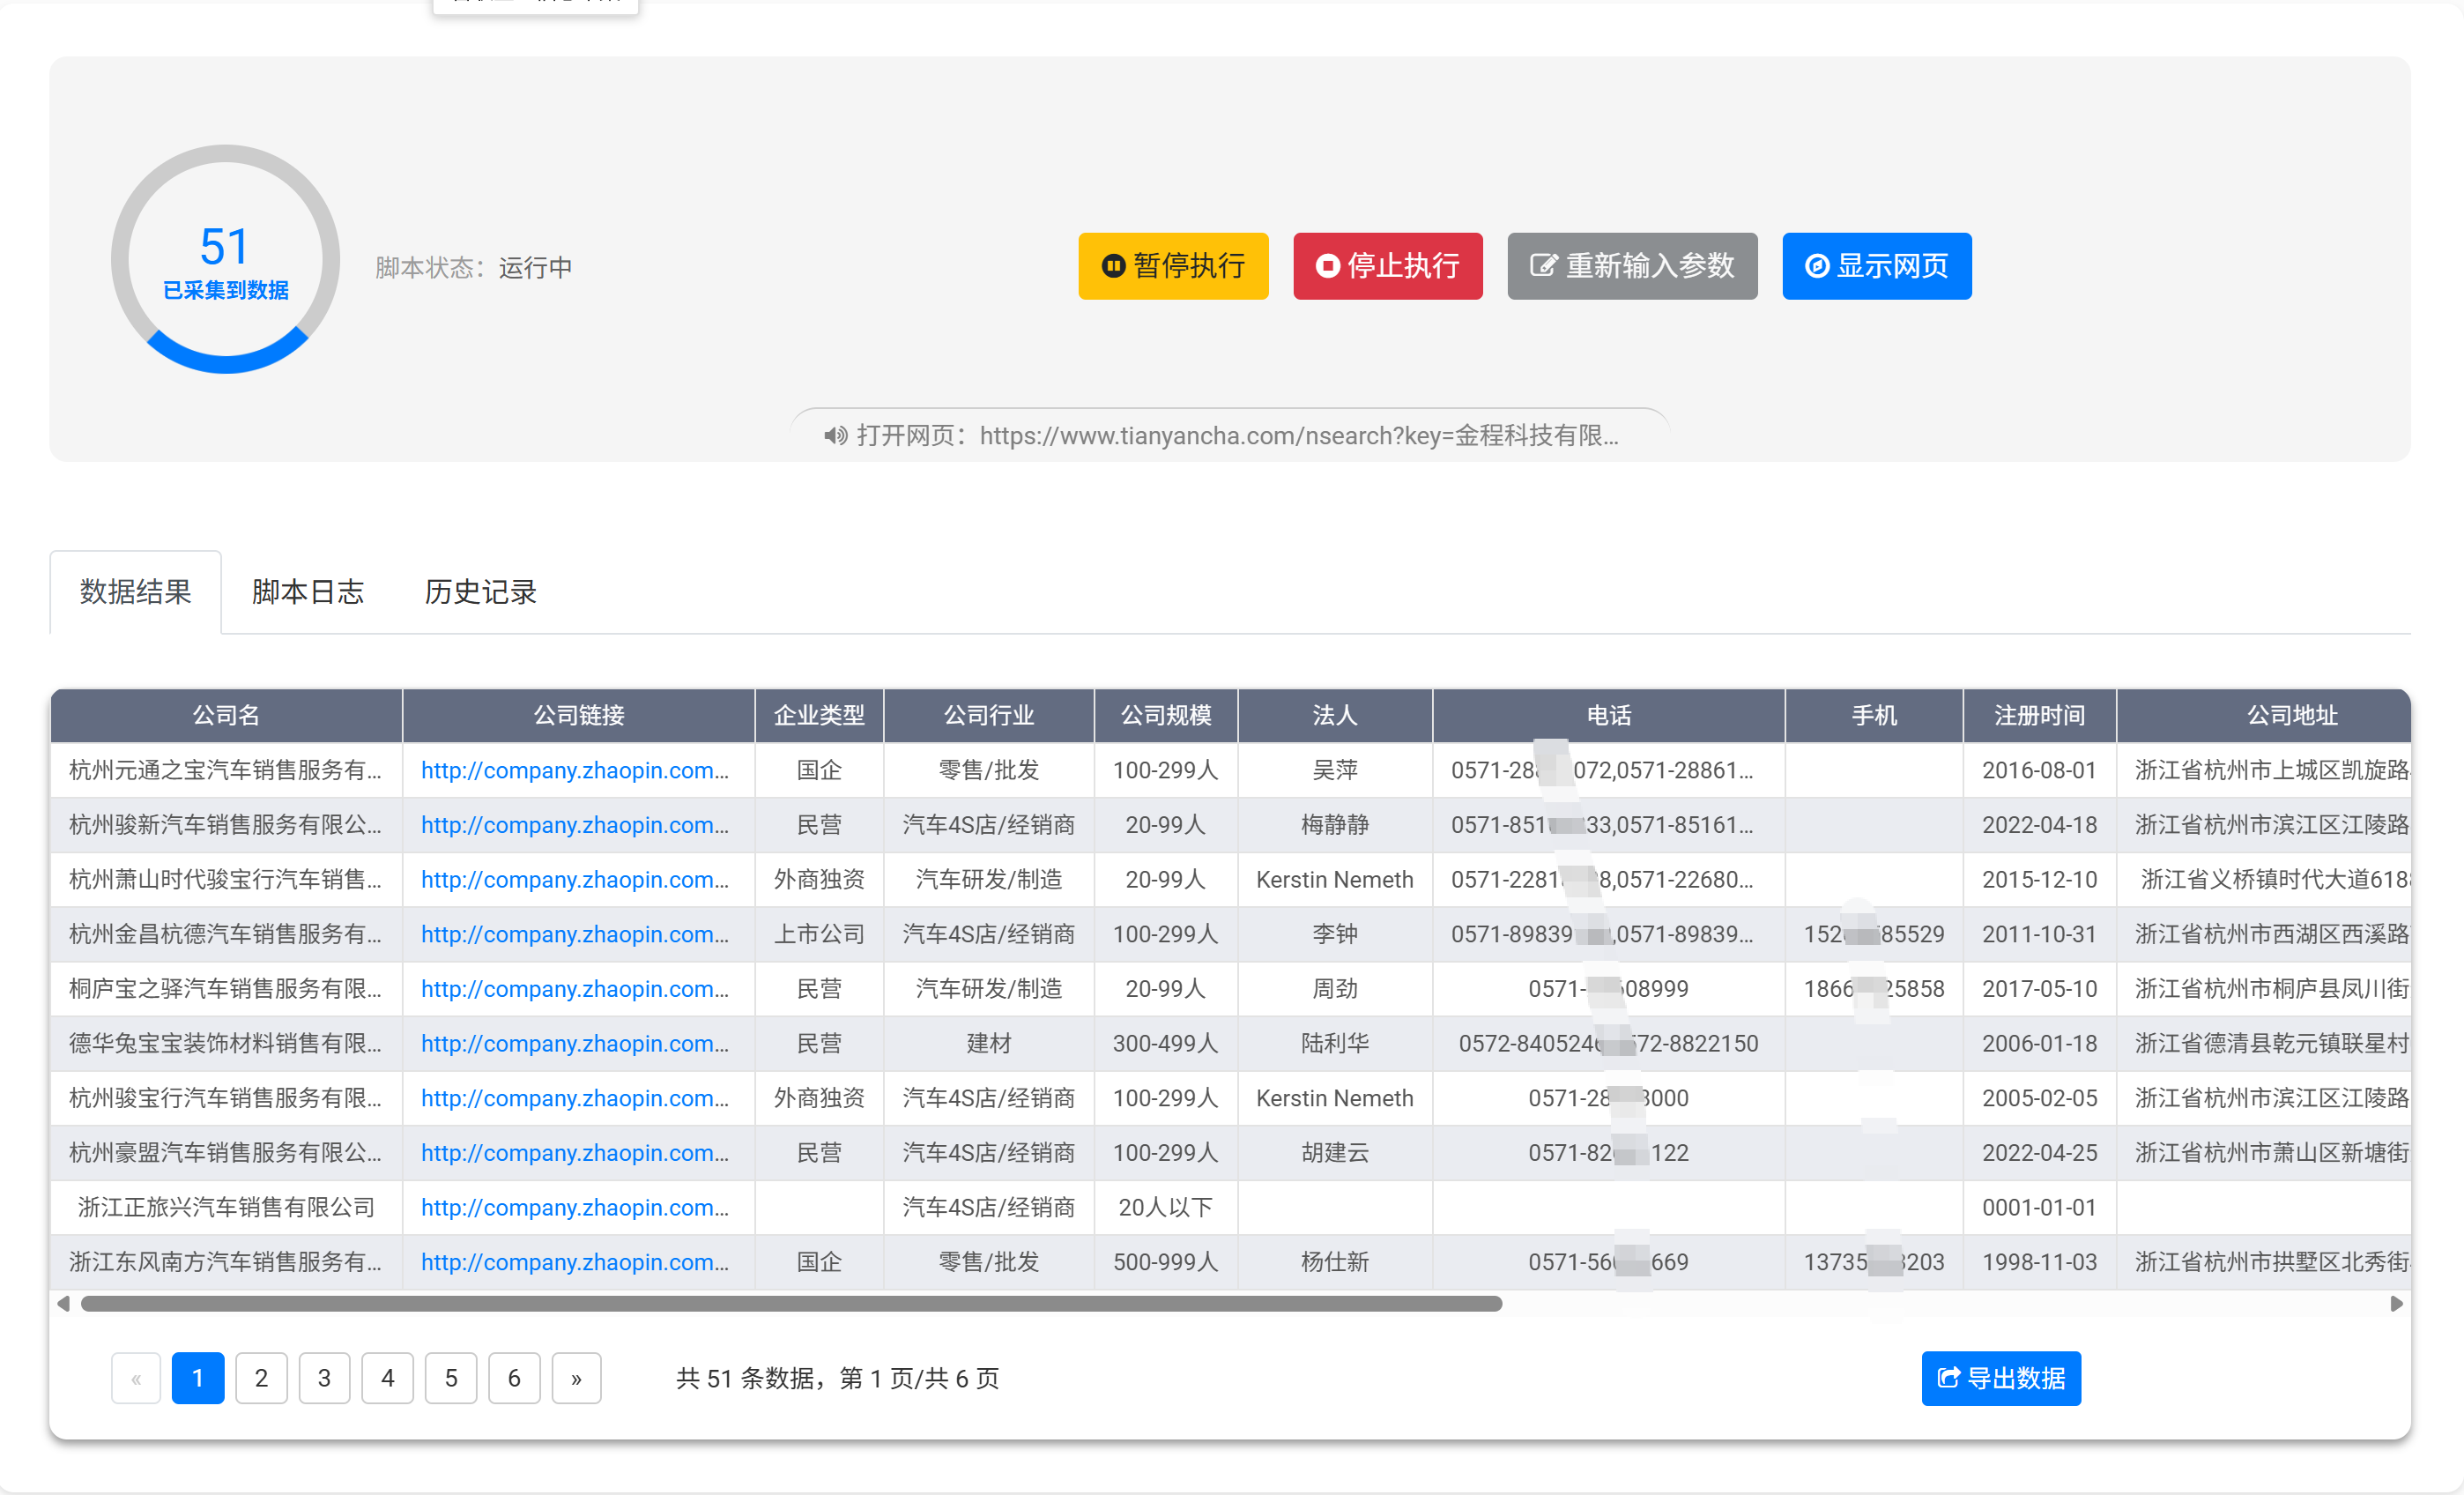Open zhaopin link for 桐庐宝之驿汽车
This screenshot has height=1495, width=2464.
click(x=575, y=988)
